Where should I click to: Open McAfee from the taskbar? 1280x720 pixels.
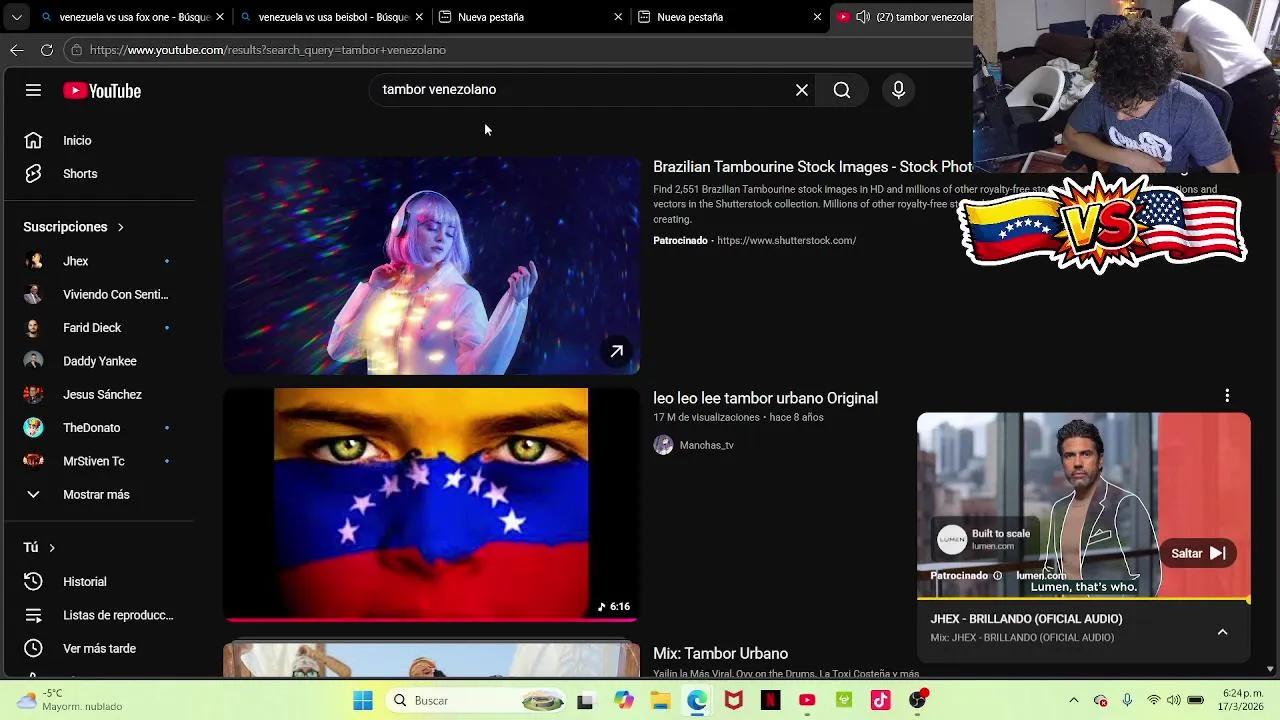pyautogui.click(x=734, y=701)
